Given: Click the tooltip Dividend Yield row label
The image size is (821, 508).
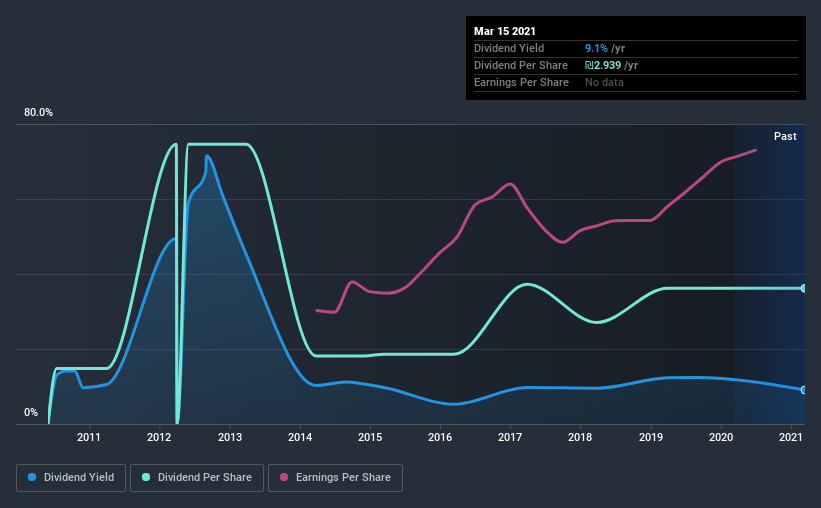Looking at the screenshot, I should pyautogui.click(x=509, y=48).
